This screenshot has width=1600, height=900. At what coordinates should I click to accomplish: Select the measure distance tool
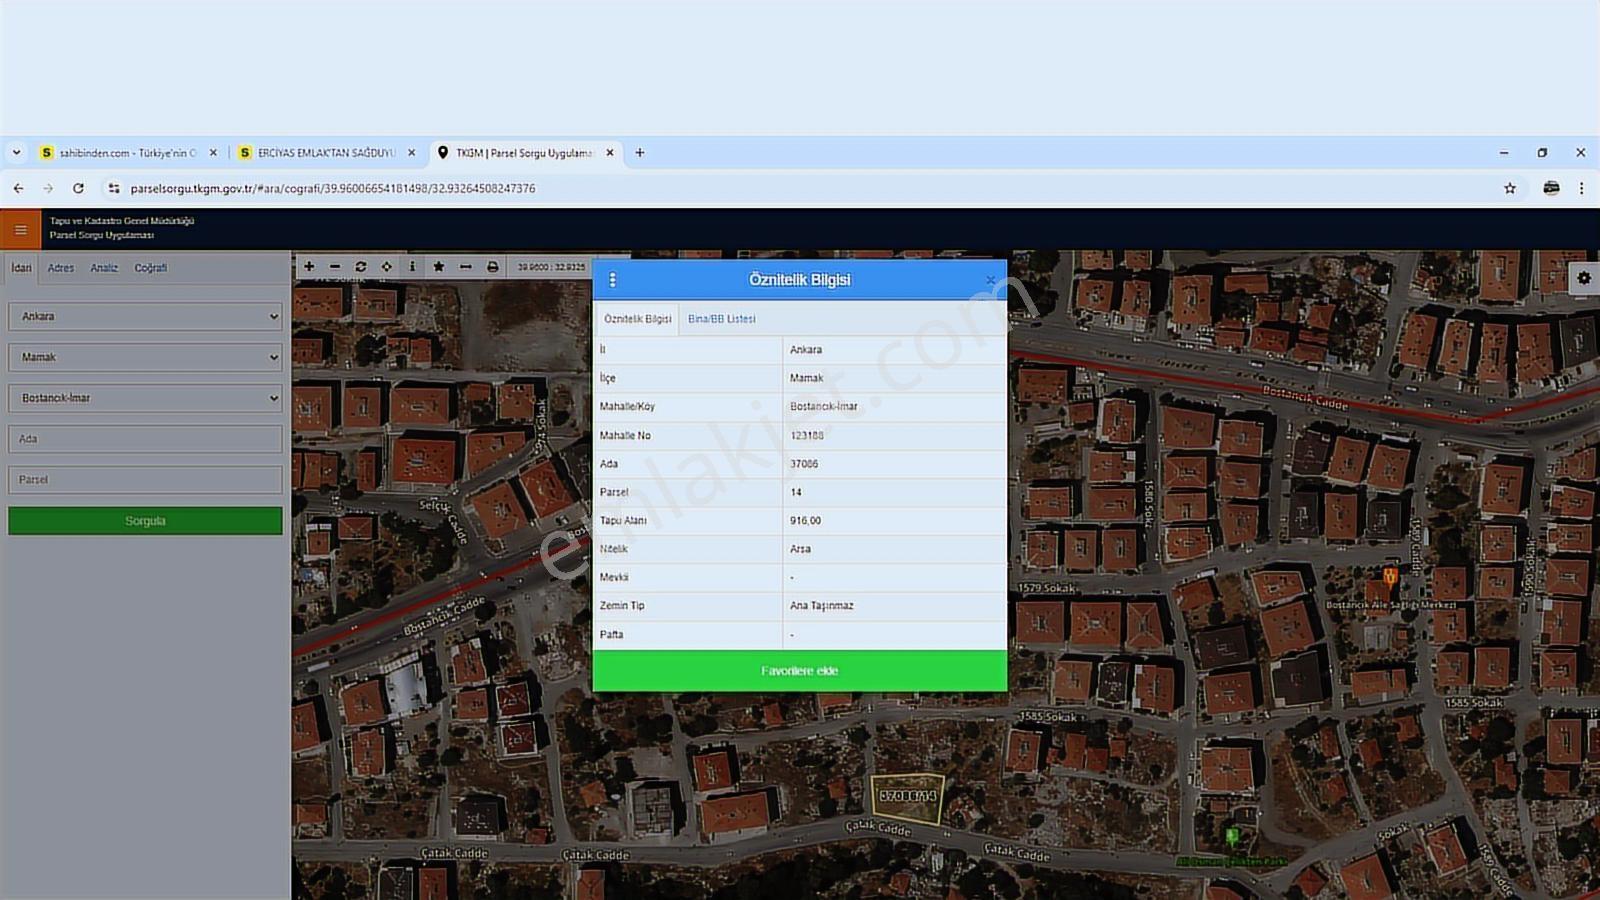(466, 267)
